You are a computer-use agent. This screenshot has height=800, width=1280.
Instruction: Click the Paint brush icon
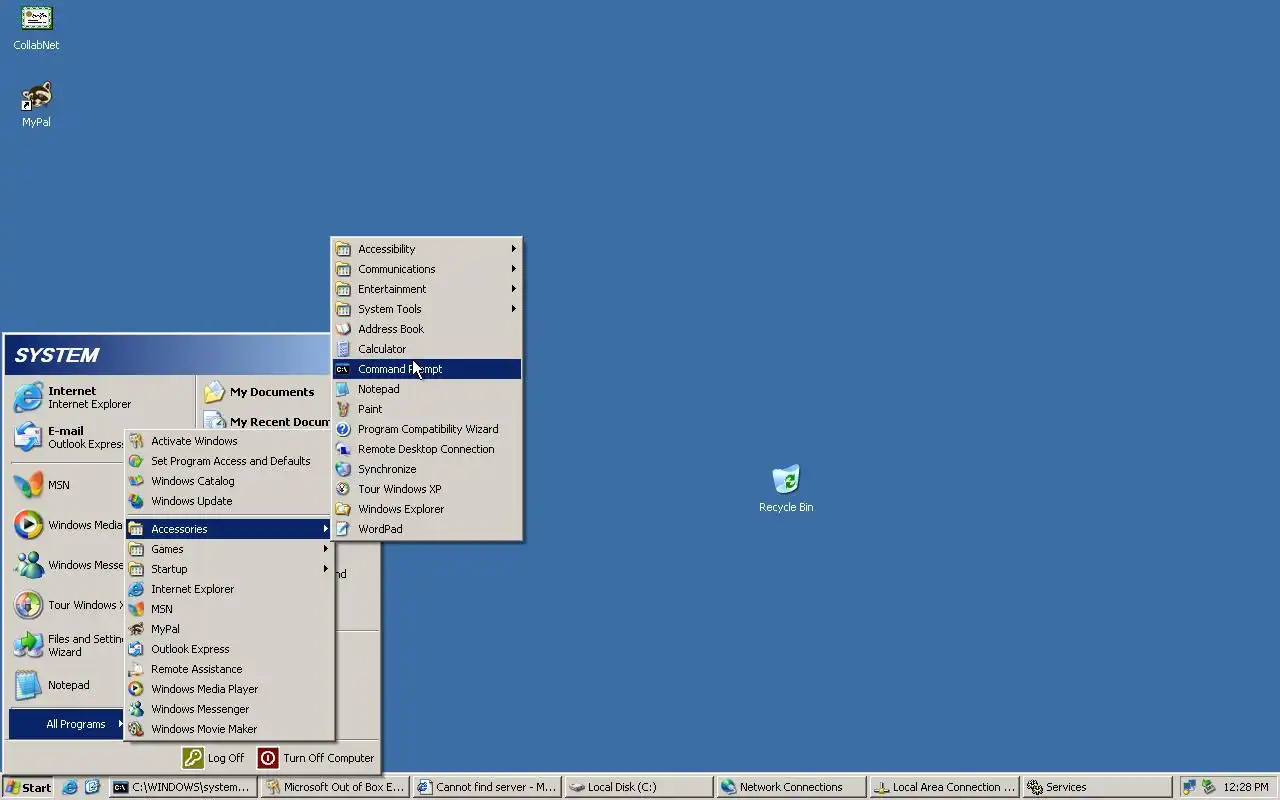pyautogui.click(x=343, y=409)
